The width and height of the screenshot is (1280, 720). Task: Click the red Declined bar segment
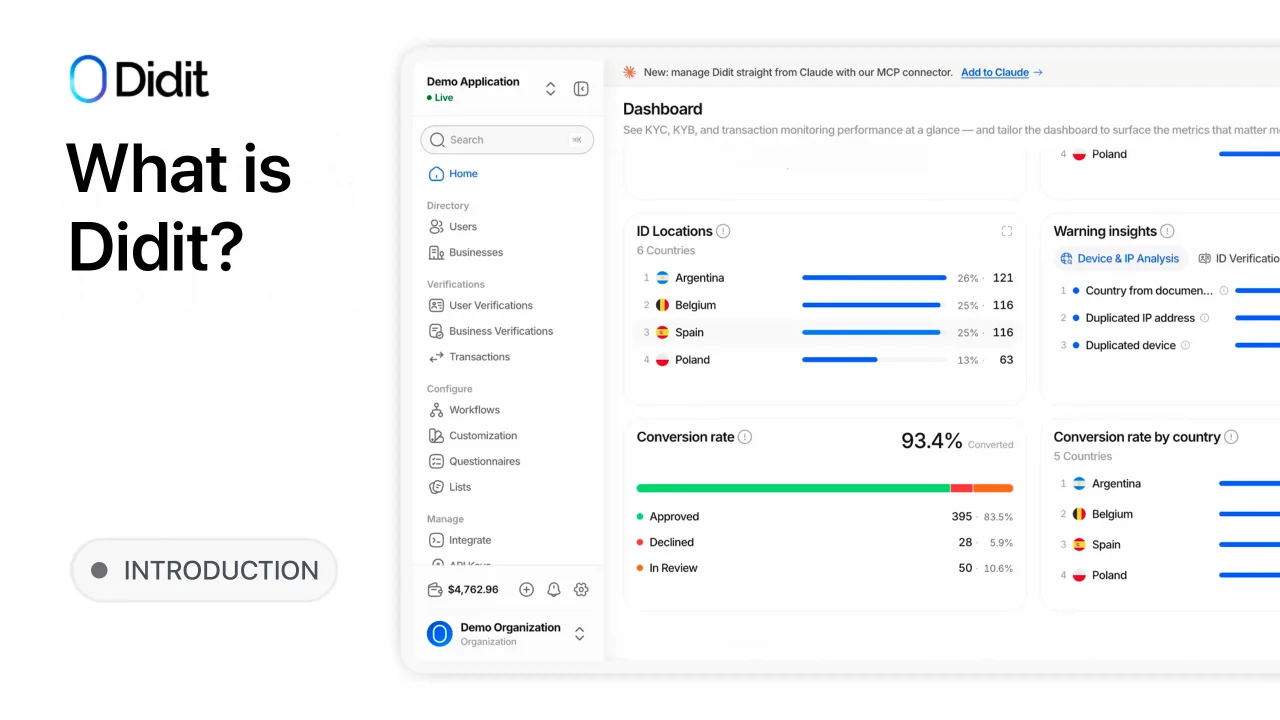(961, 488)
